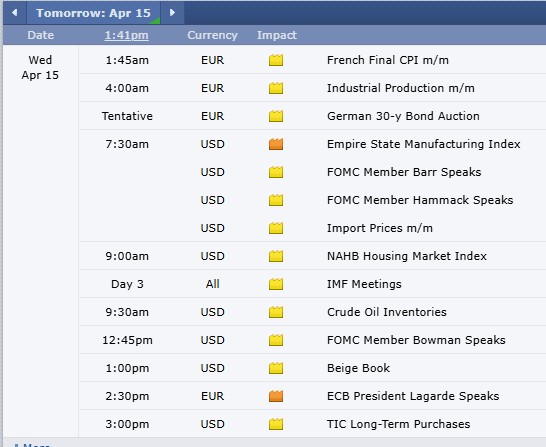Screen dimensions: 546x447
Task: Click impact icon for French Final CPI m/m
Action: tap(276, 60)
